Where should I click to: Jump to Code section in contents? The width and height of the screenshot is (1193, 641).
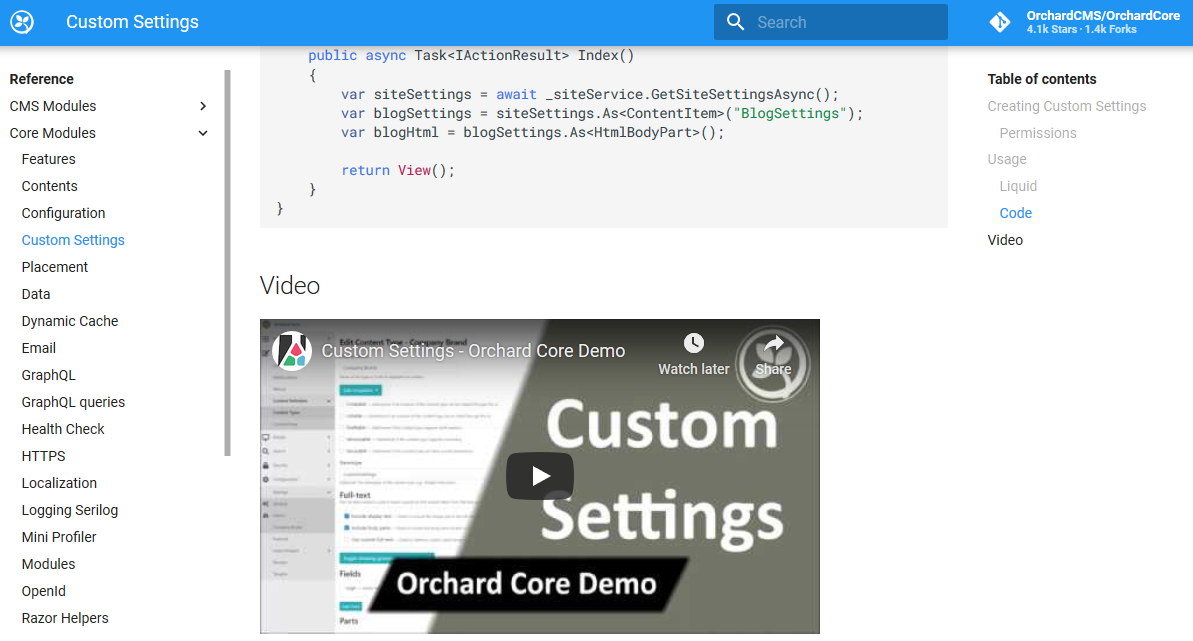[1016, 213]
